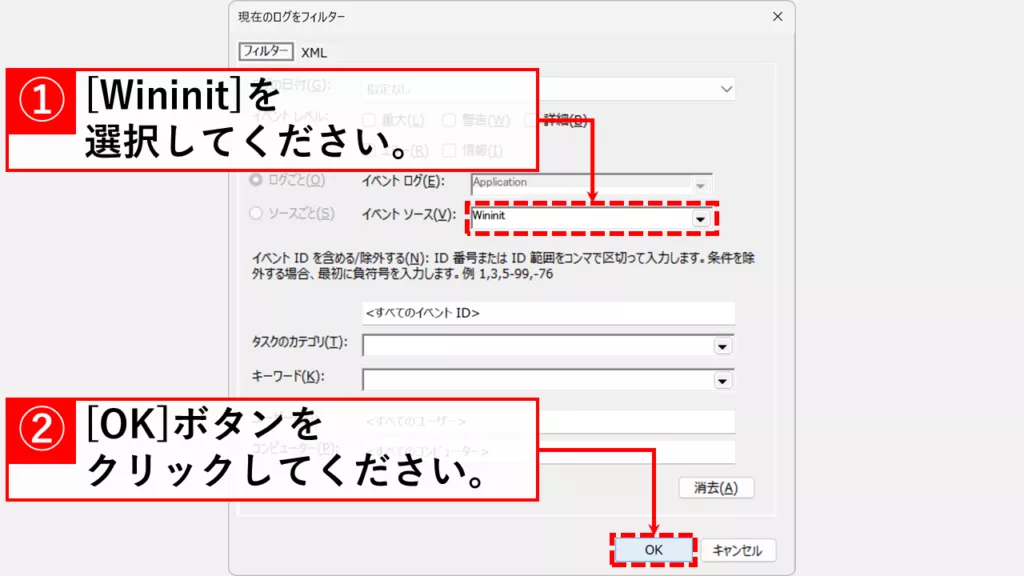
Task: Select the ソースごと radio button
Action: pyautogui.click(x=256, y=213)
